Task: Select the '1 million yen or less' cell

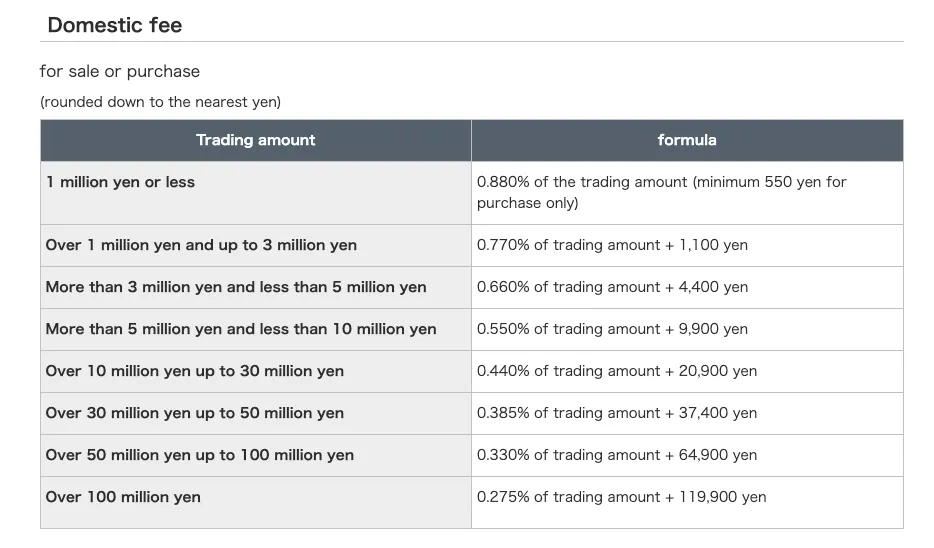Action: (256, 193)
